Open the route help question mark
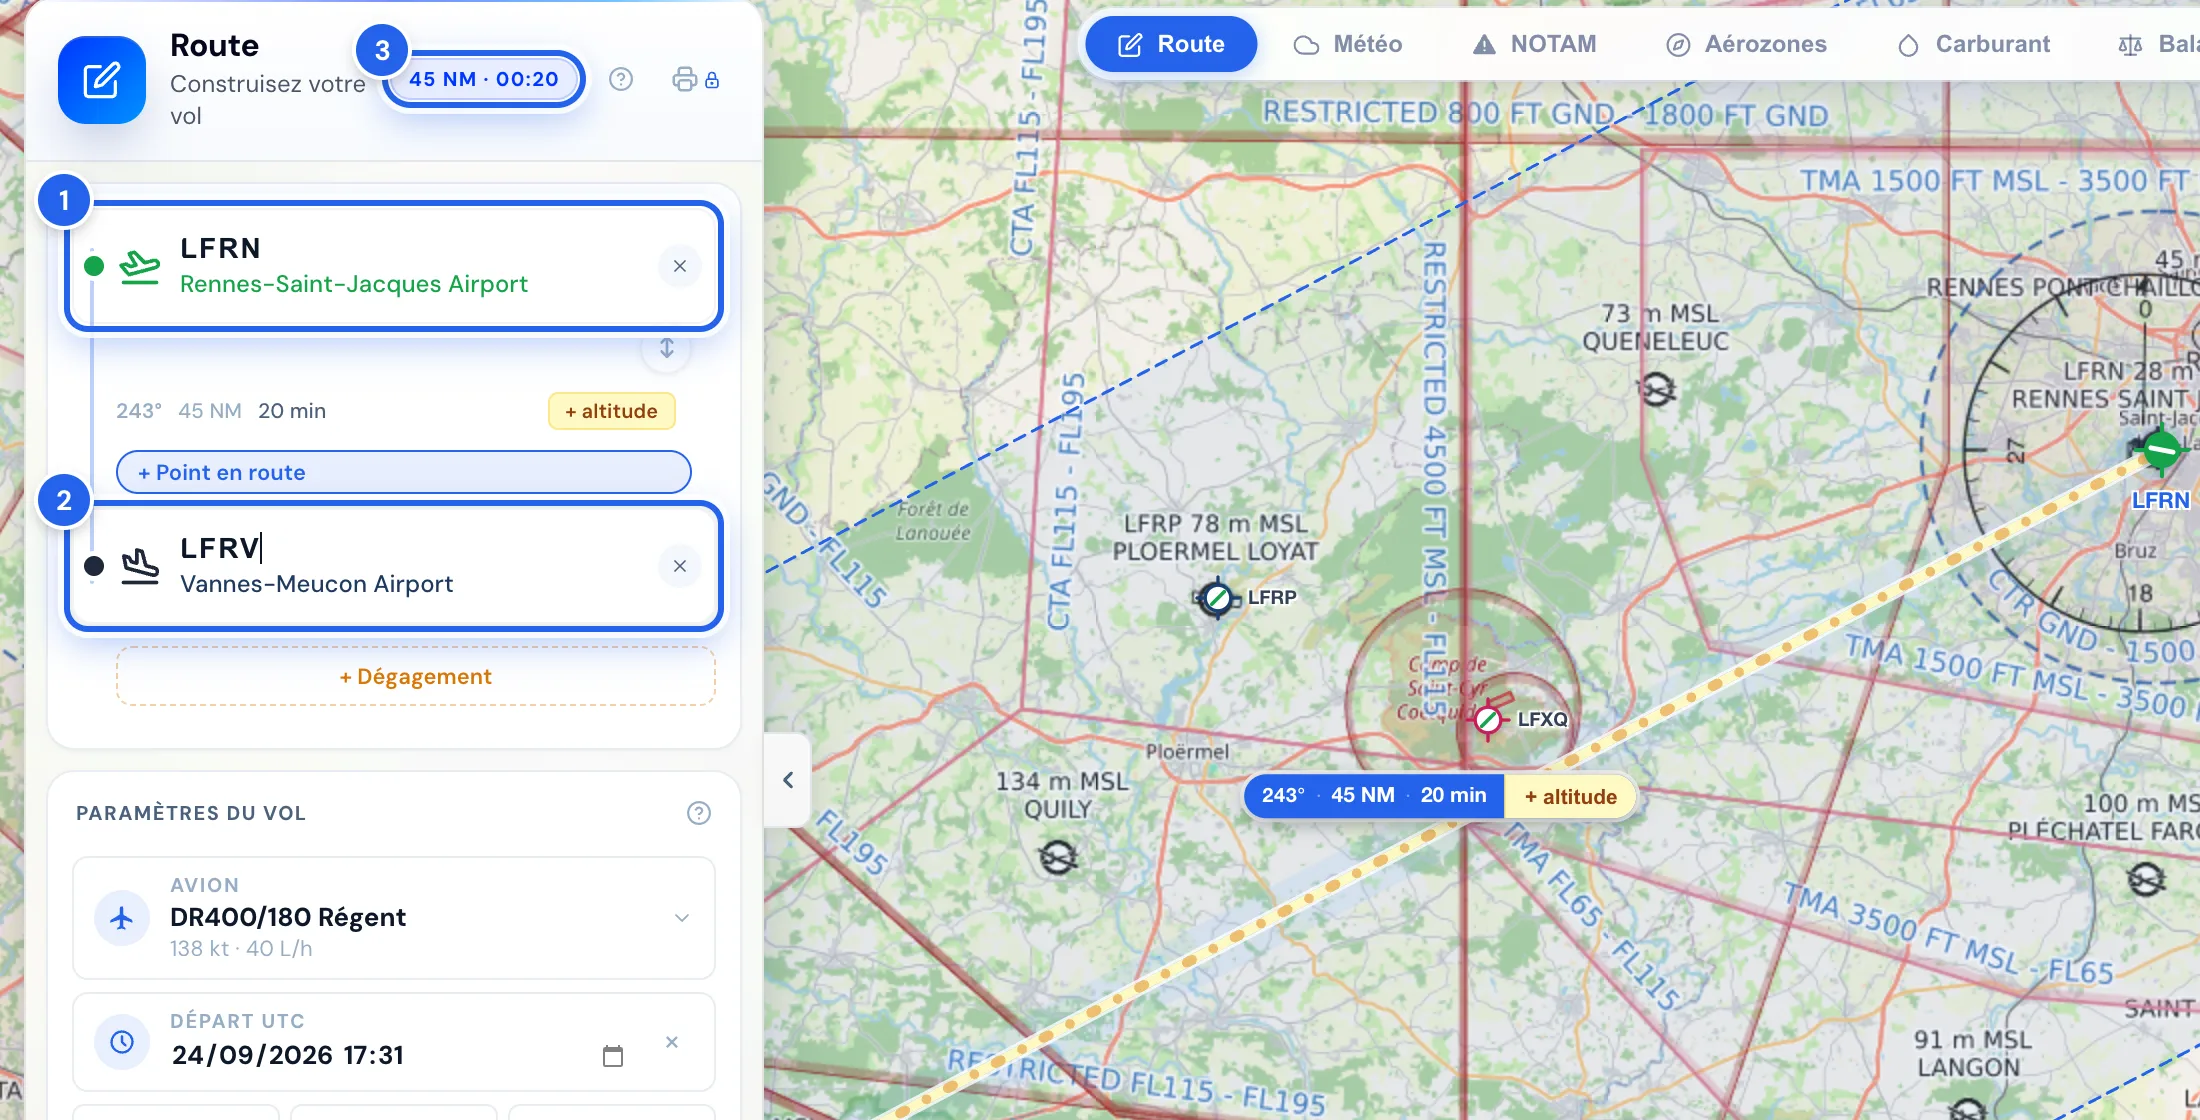Screen dimensions: 2200x1120 point(621,79)
